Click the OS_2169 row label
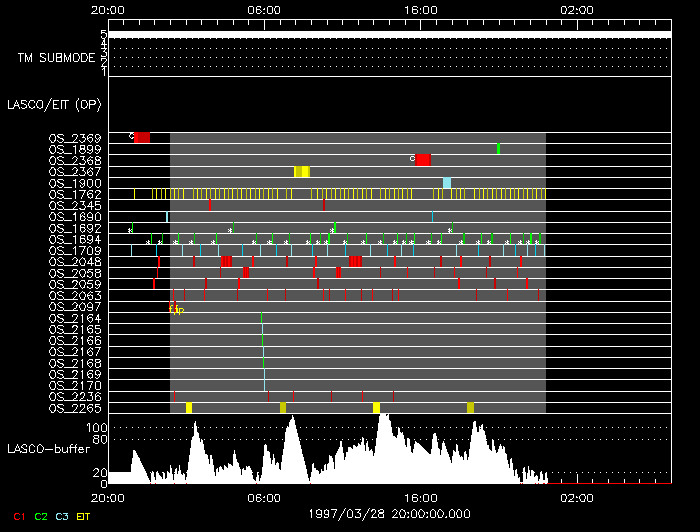 [x=75, y=375]
